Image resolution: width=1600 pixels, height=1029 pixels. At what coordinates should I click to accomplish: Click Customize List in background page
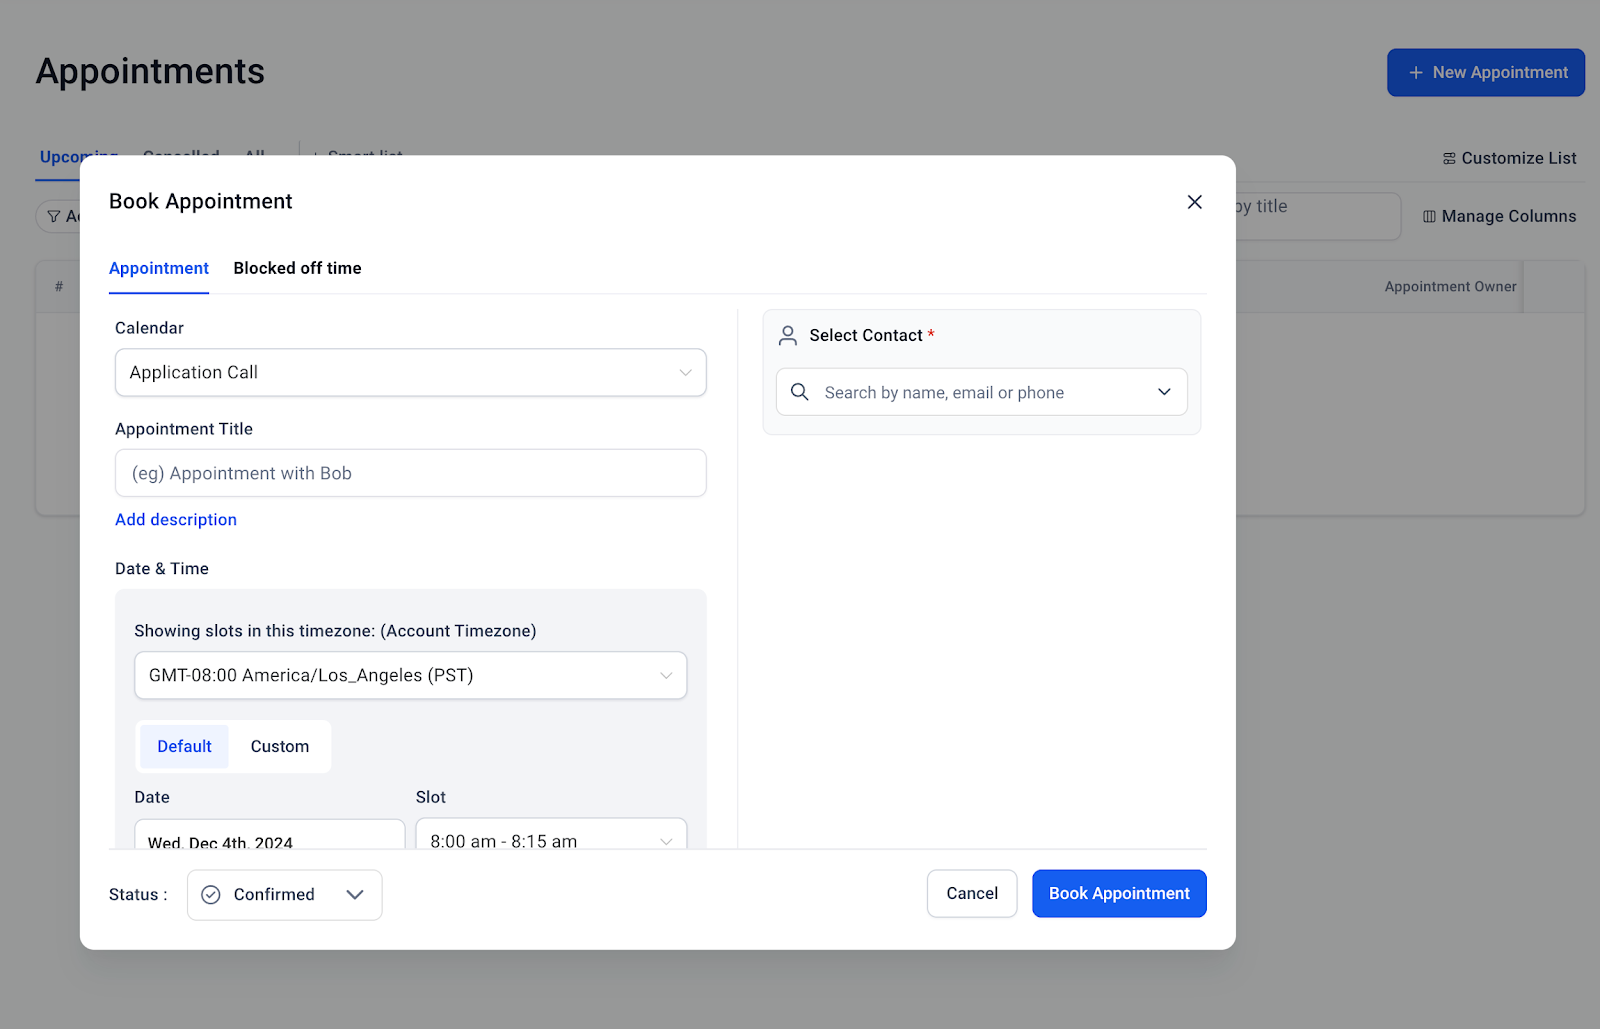click(1509, 158)
